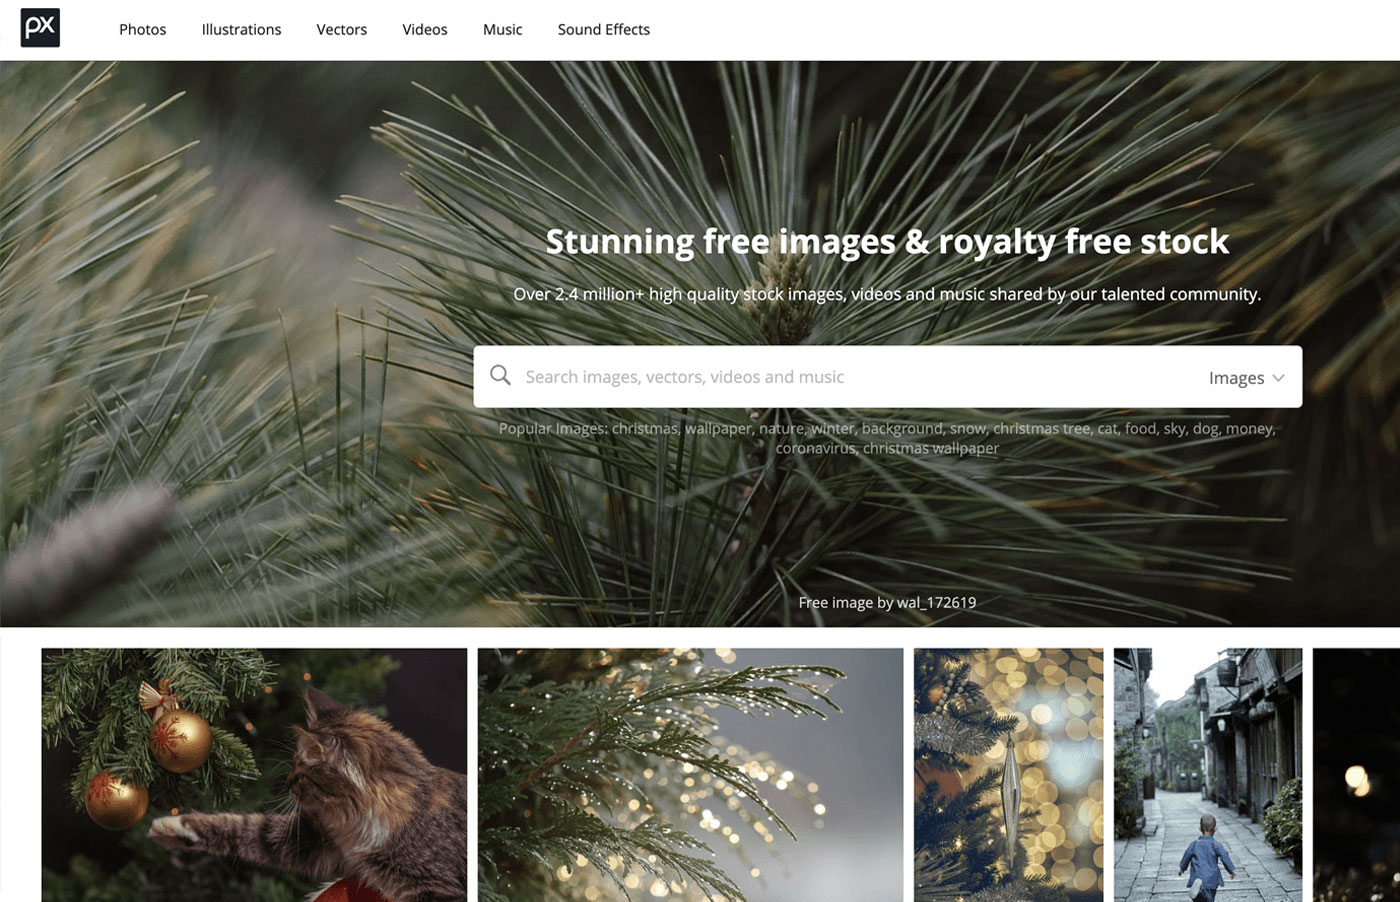
Task: Focus the search images input field
Action: pyautogui.click(x=860, y=377)
